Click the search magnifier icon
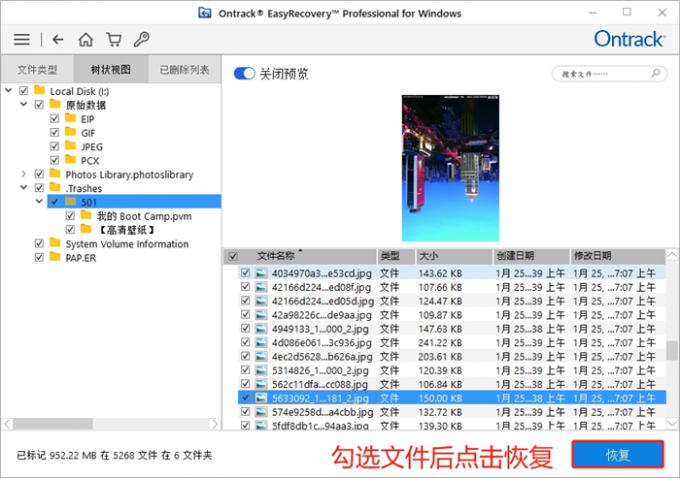The image size is (680, 478). 656,73
